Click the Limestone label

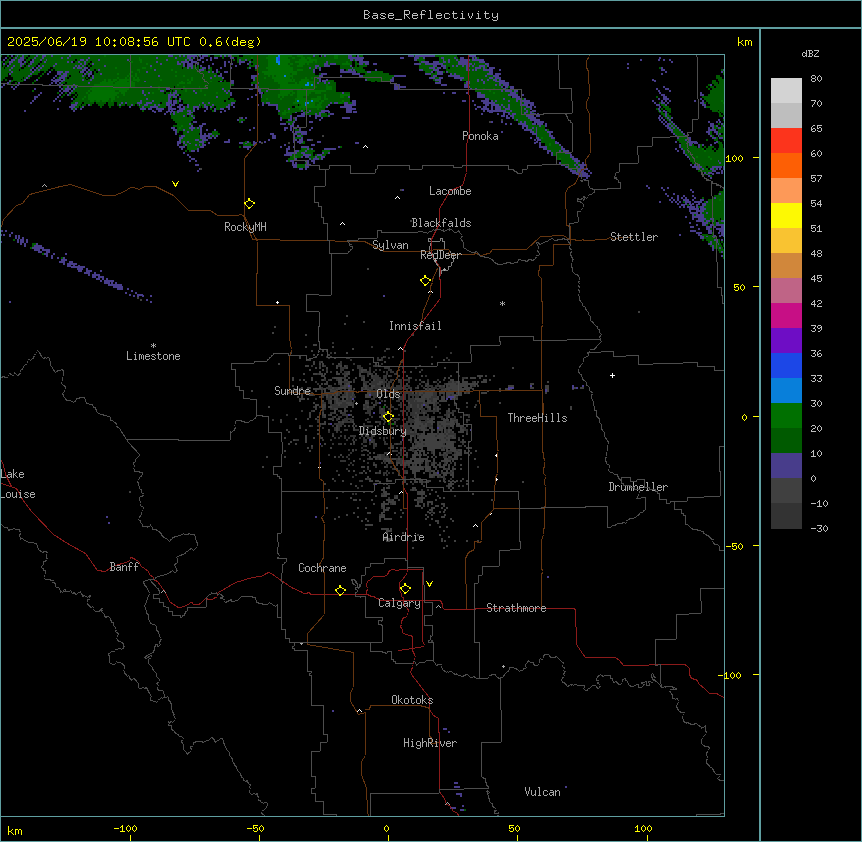pyautogui.click(x=153, y=356)
